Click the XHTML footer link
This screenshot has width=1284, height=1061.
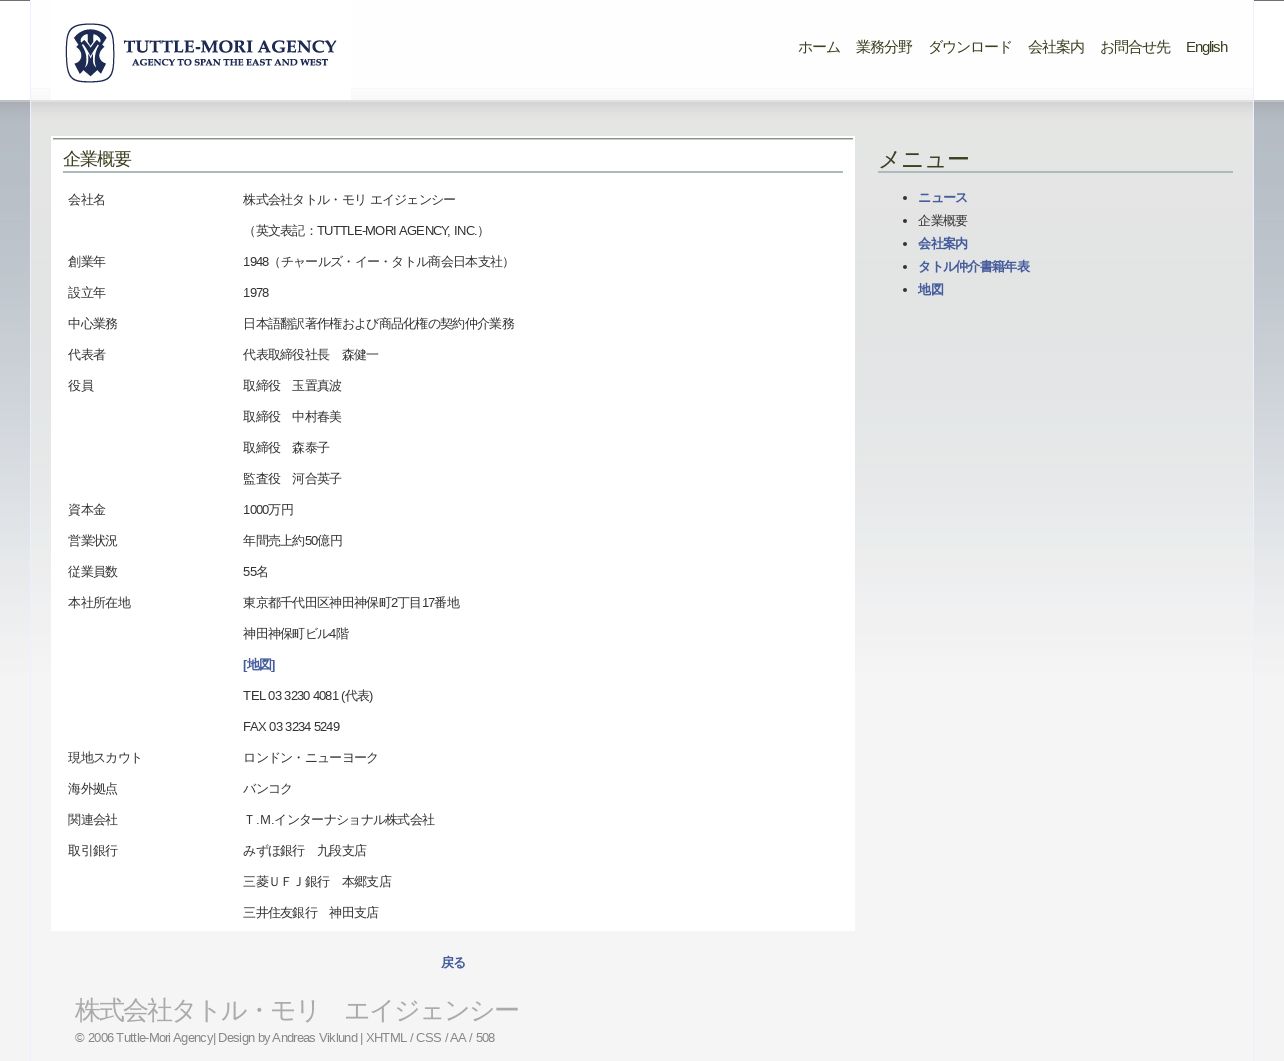point(386,1038)
